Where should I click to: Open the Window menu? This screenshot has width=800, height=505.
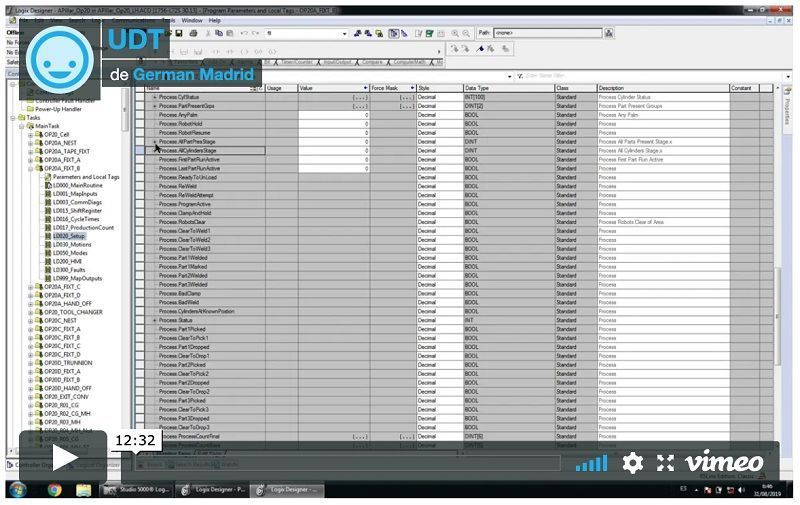point(191,20)
